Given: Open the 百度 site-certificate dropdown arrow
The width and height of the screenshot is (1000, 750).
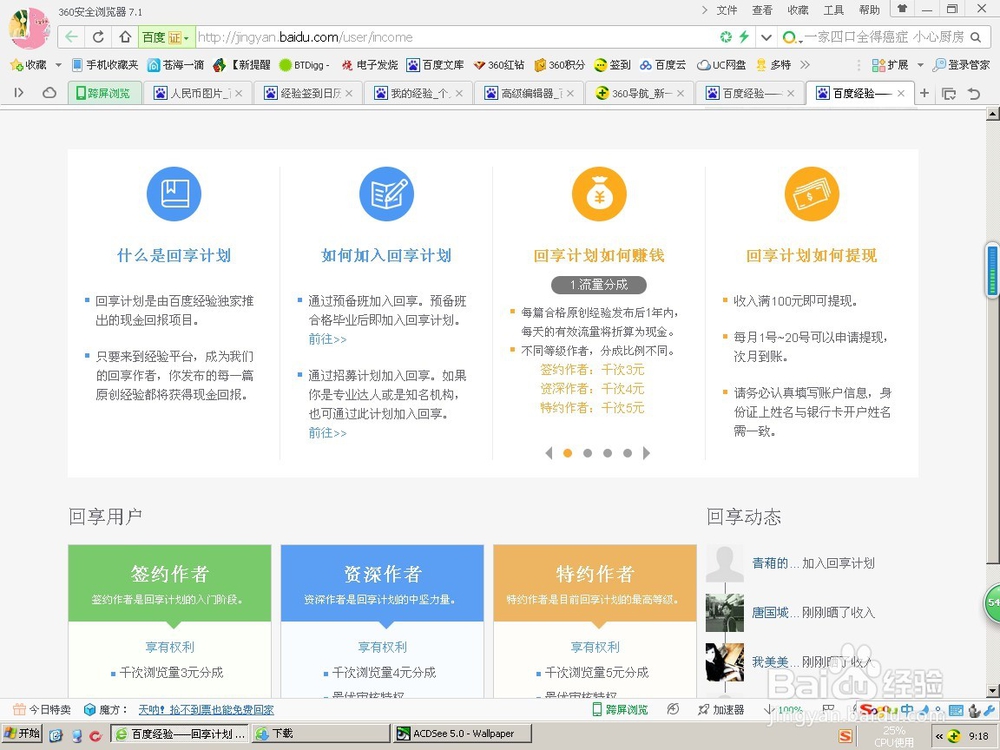Looking at the screenshot, I should [186, 38].
